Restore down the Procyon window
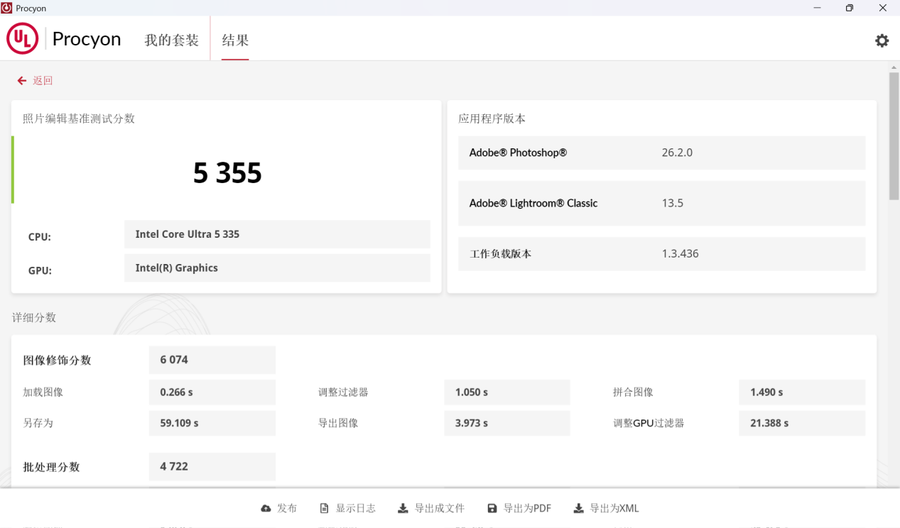The height and width of the screenshot is (528, 900). [x=849, y=8]
